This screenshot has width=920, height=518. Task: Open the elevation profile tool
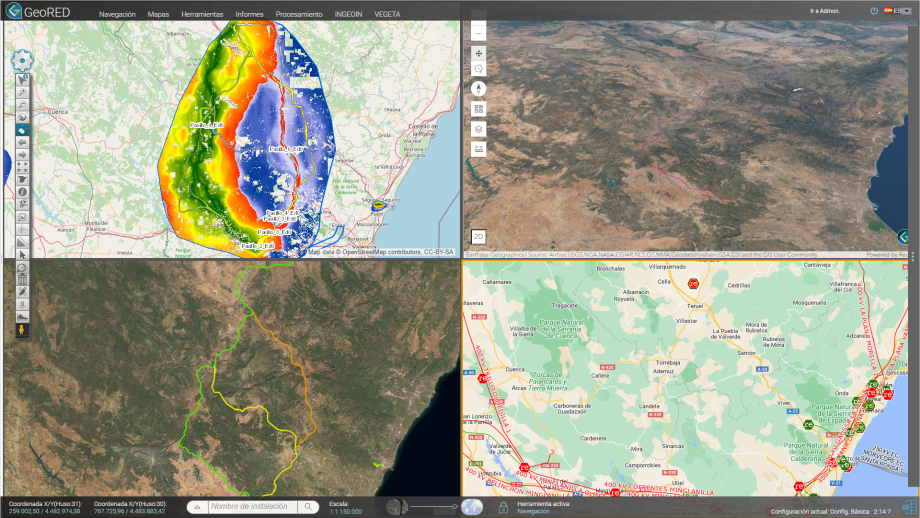[x=22, y=317]
